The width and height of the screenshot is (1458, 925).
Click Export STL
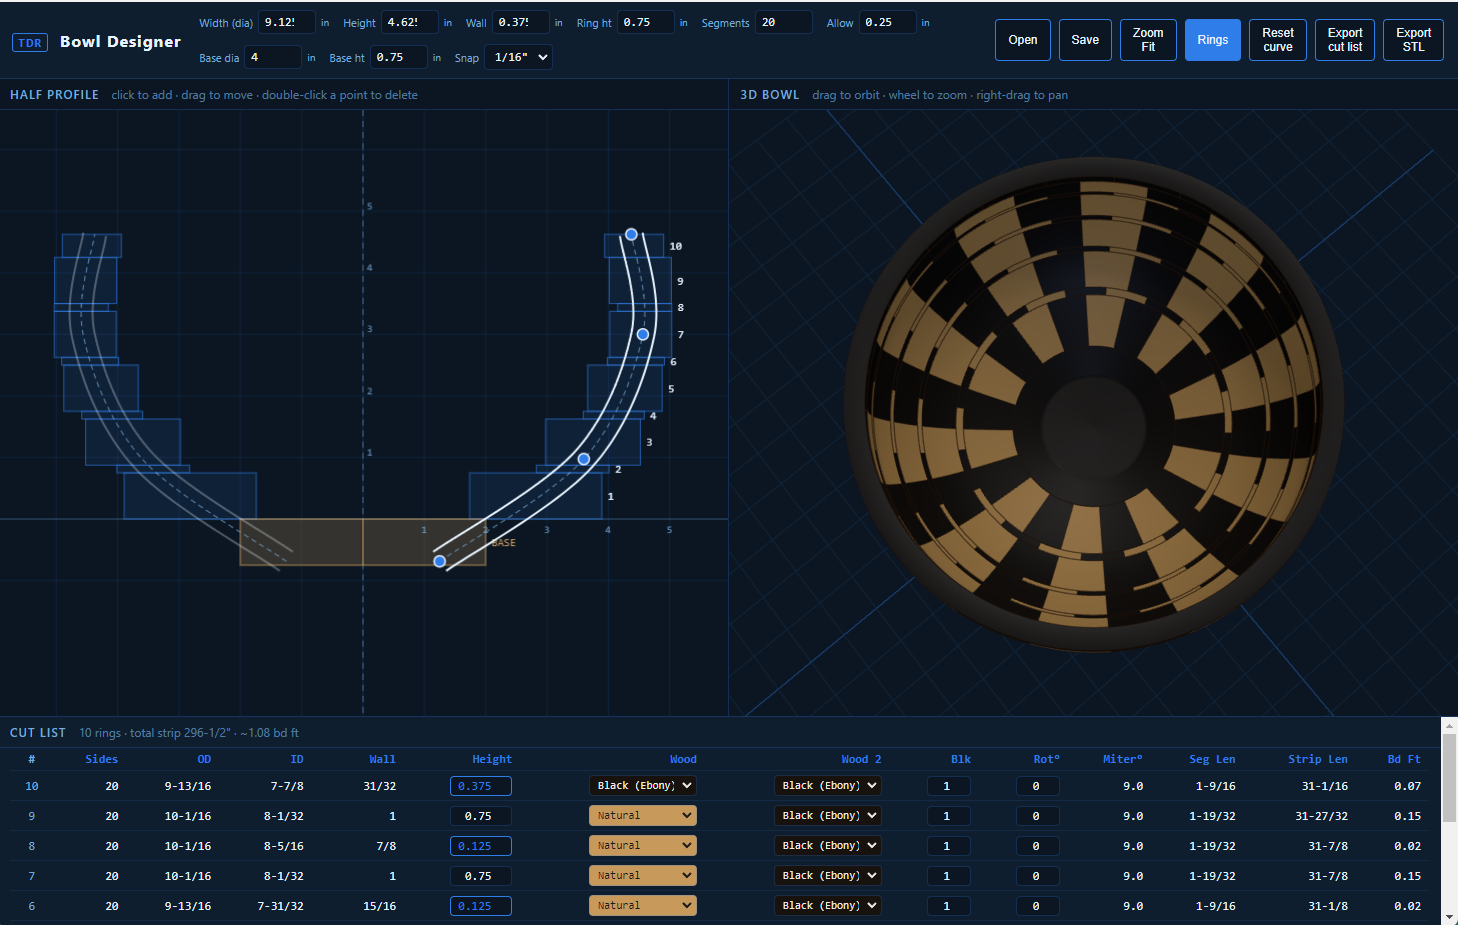pyautogui.click(x=1413, y=40)
